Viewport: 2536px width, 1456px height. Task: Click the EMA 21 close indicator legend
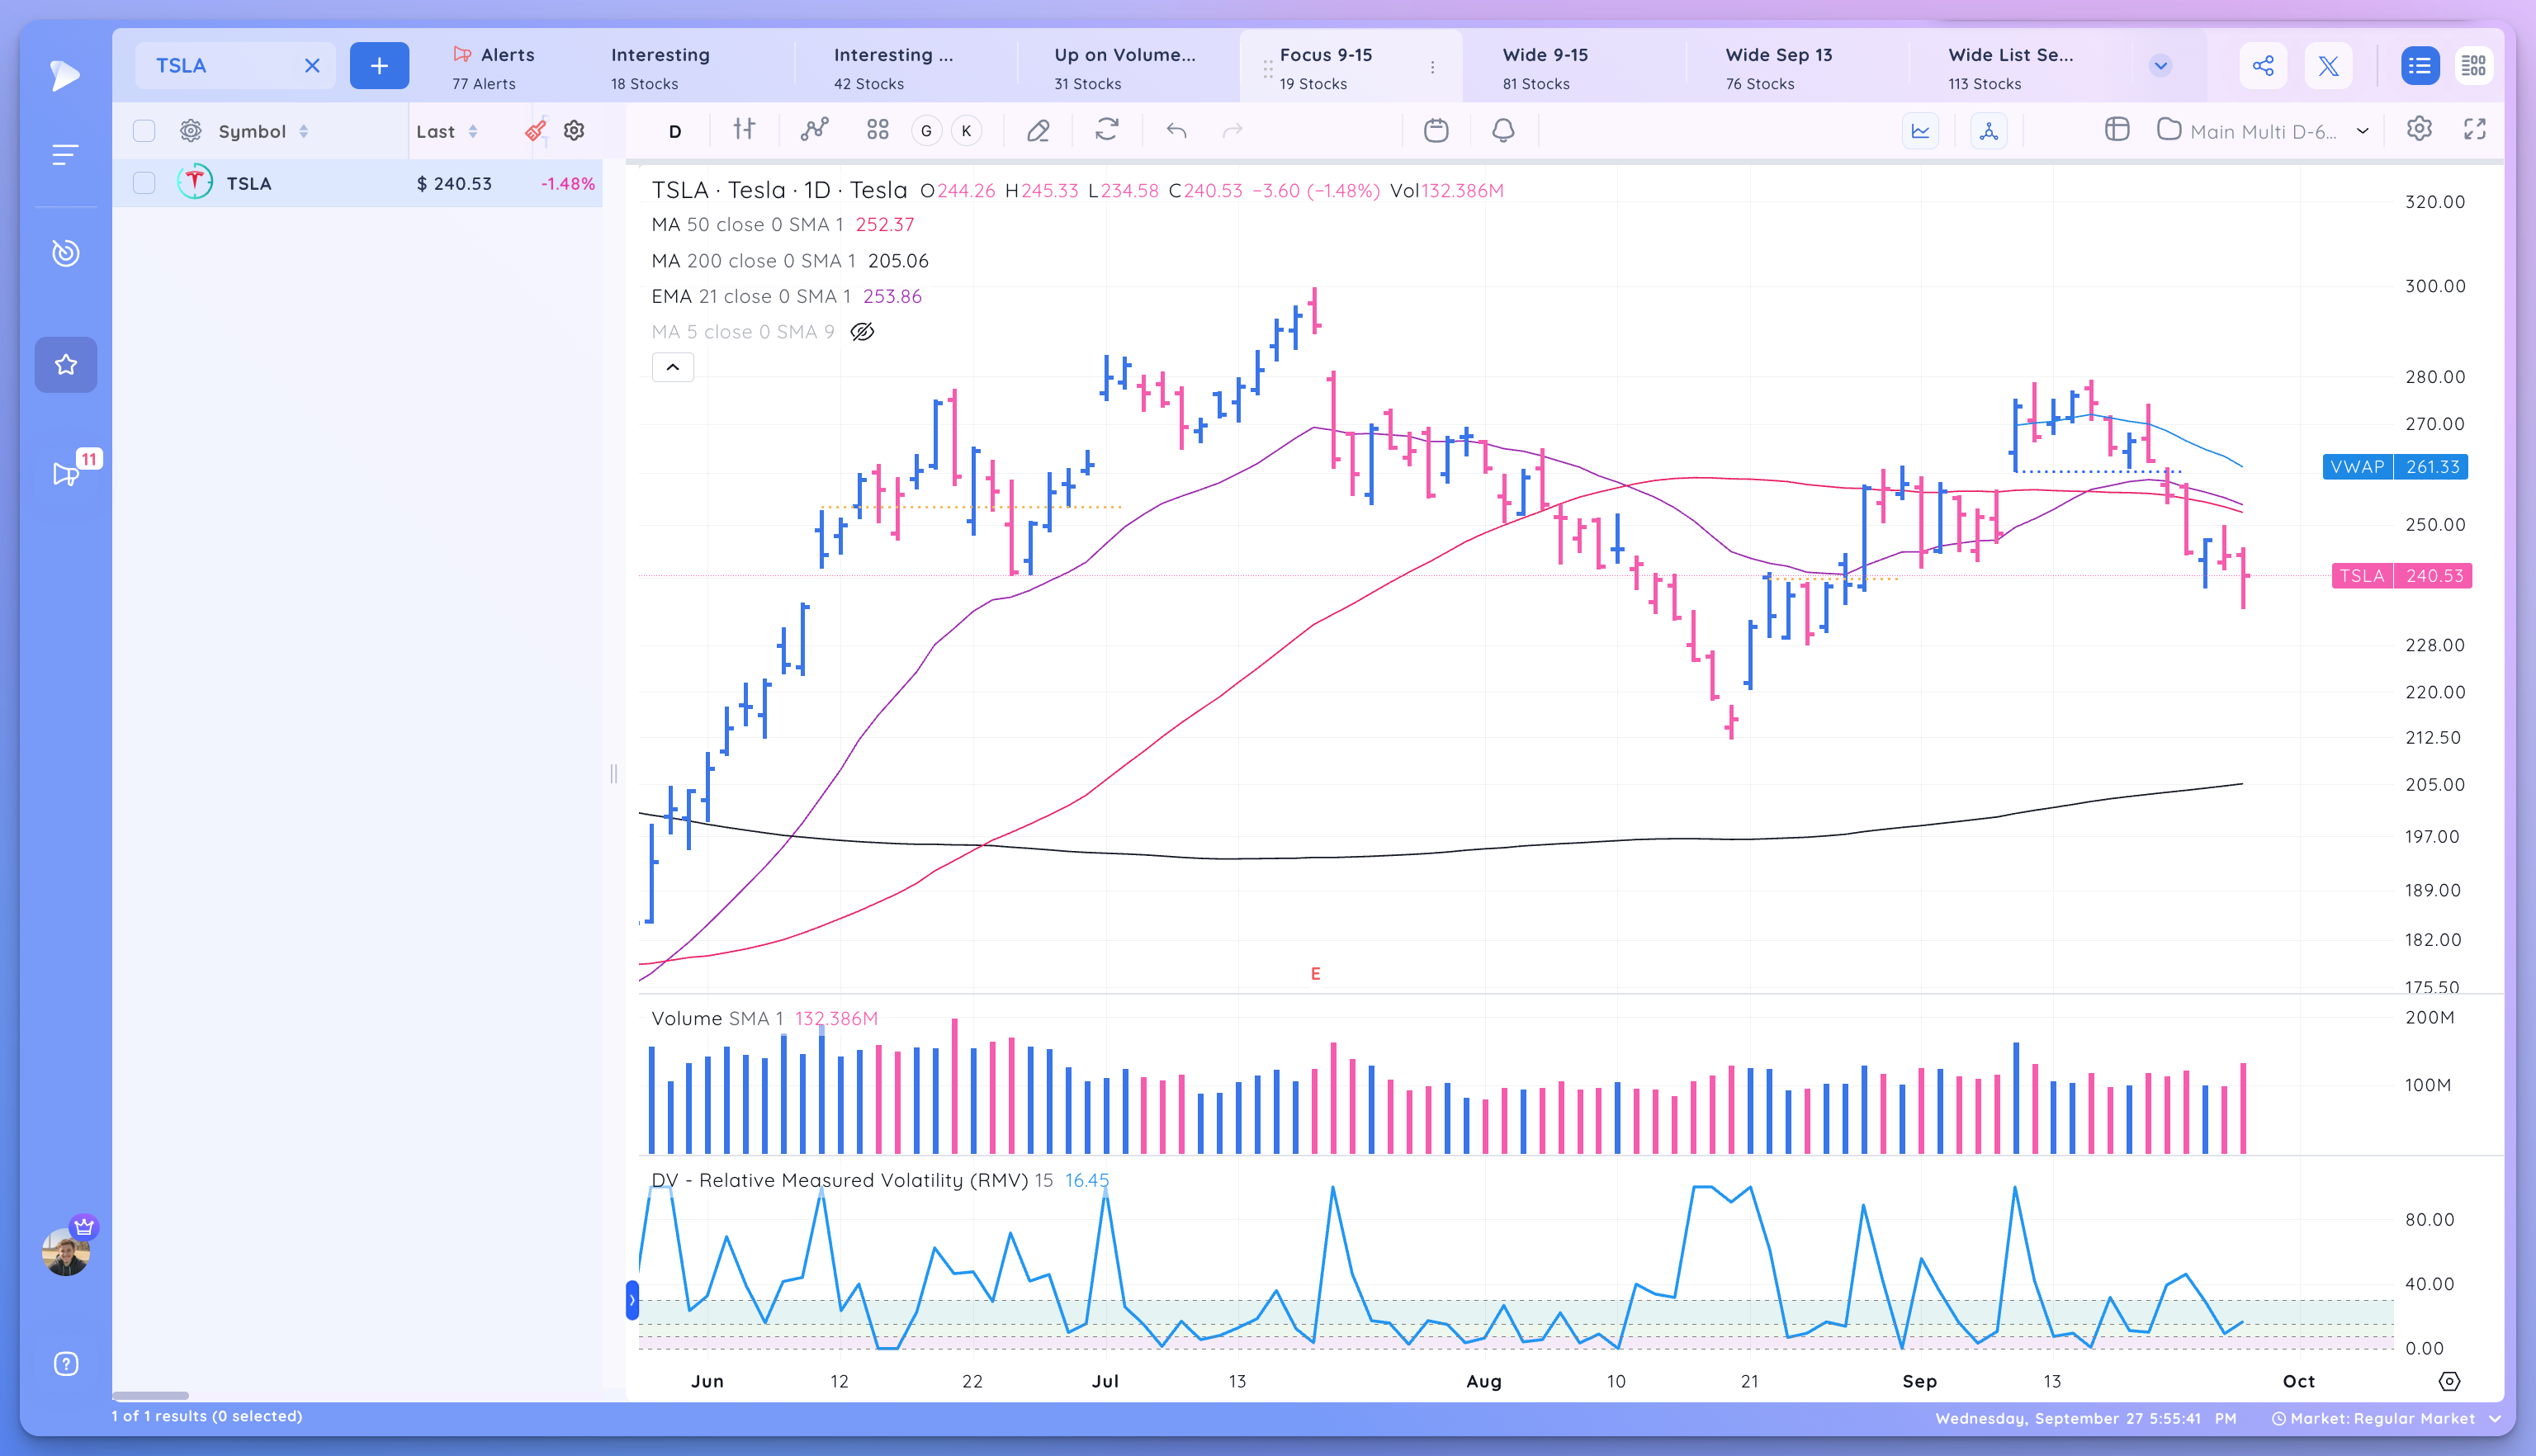(x=787, y=296)
